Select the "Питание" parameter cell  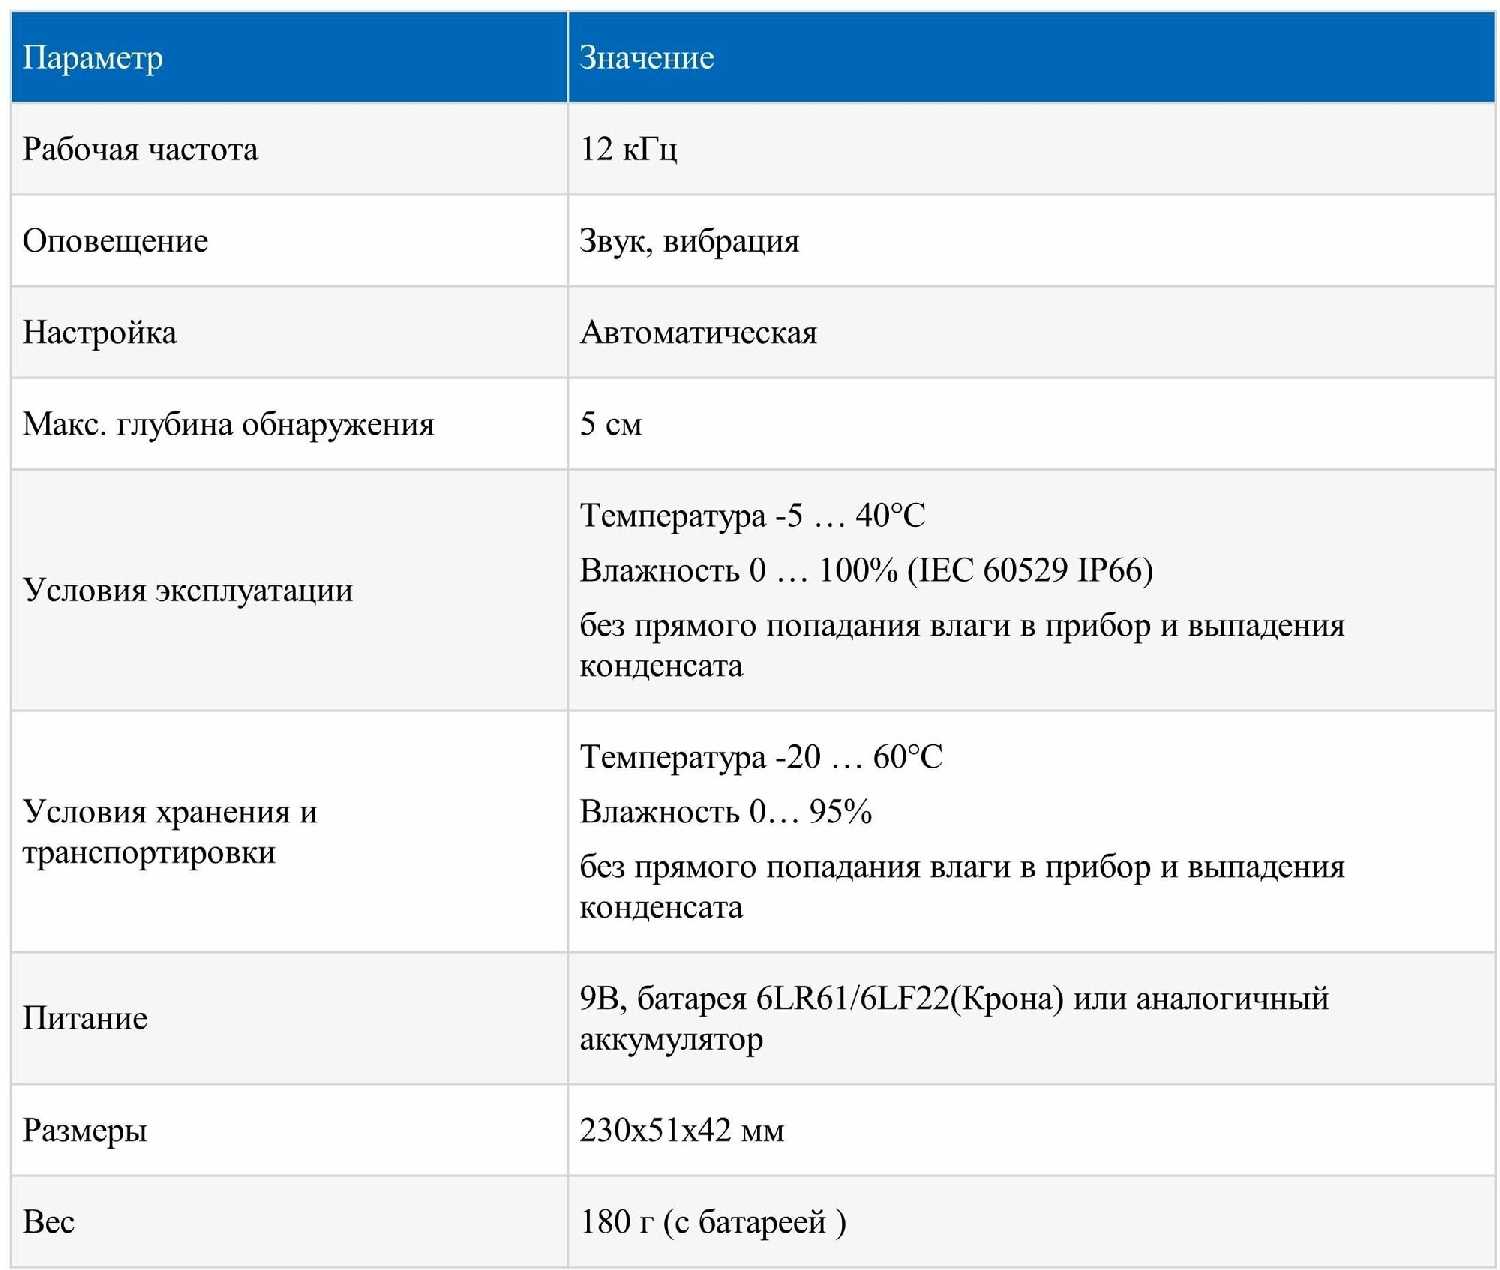(x=85, y=1018)
